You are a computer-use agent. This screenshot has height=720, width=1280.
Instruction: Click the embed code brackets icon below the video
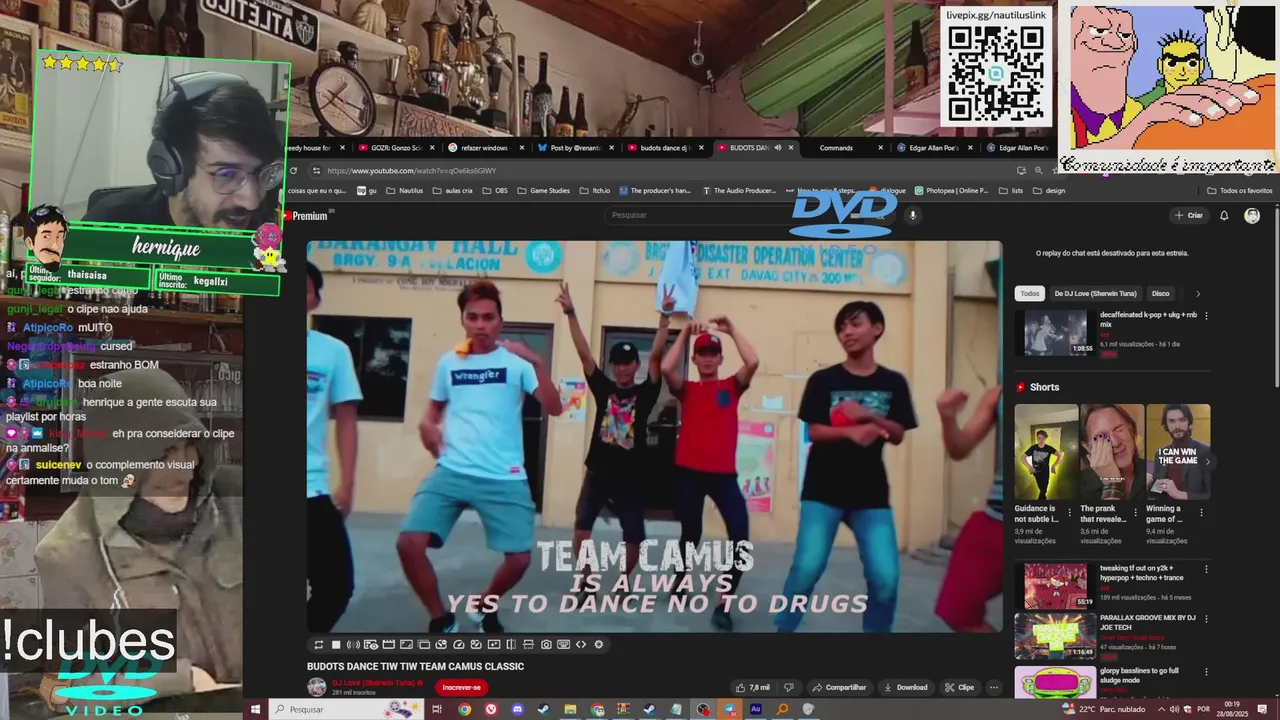pyautogui.click(x=581, y=645)
